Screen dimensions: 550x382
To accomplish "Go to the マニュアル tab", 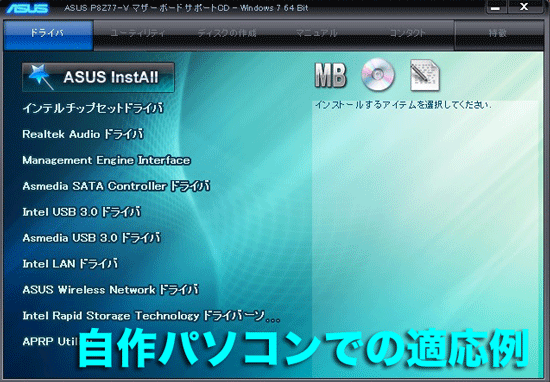I will [316, 33].
